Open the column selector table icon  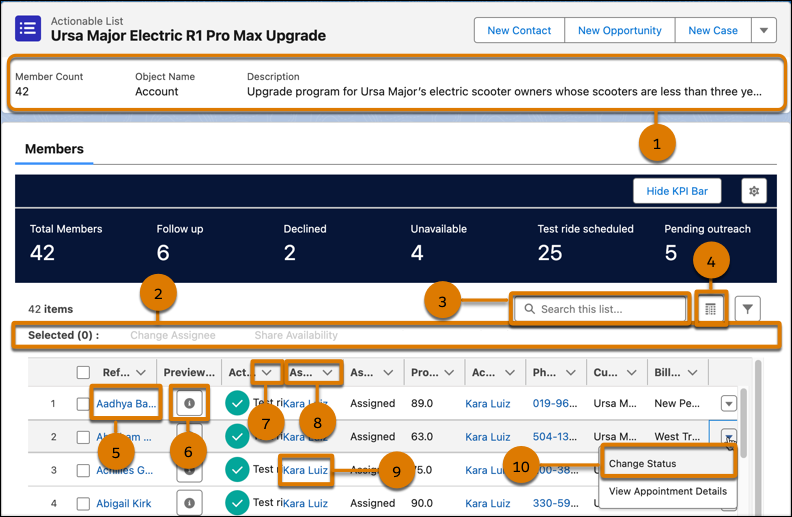pos(710,308)
